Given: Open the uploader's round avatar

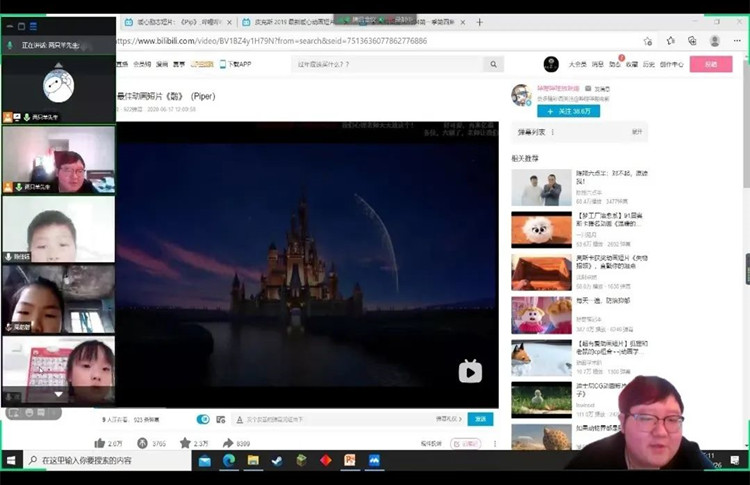Looking at the screenshot, I should [521, 95].
